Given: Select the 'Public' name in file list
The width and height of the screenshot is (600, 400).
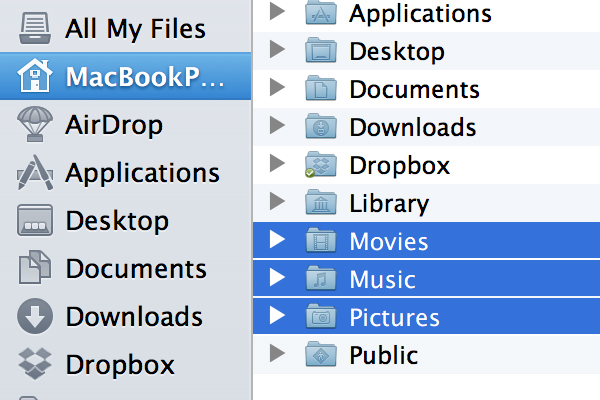Looking at the screenshot, I should point(384,355).
